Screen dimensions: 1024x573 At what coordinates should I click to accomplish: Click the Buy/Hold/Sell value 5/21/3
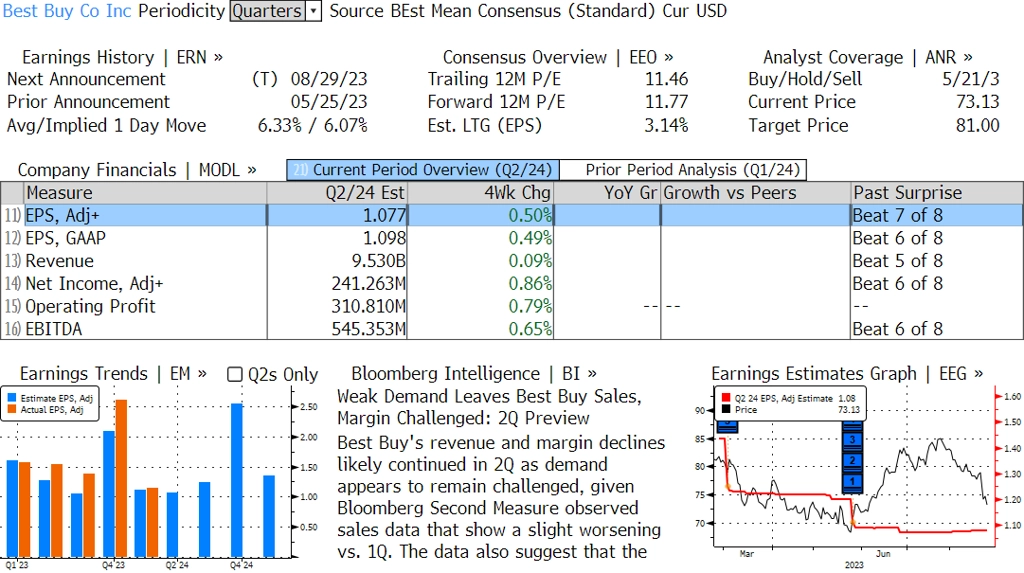click(970, 80)
